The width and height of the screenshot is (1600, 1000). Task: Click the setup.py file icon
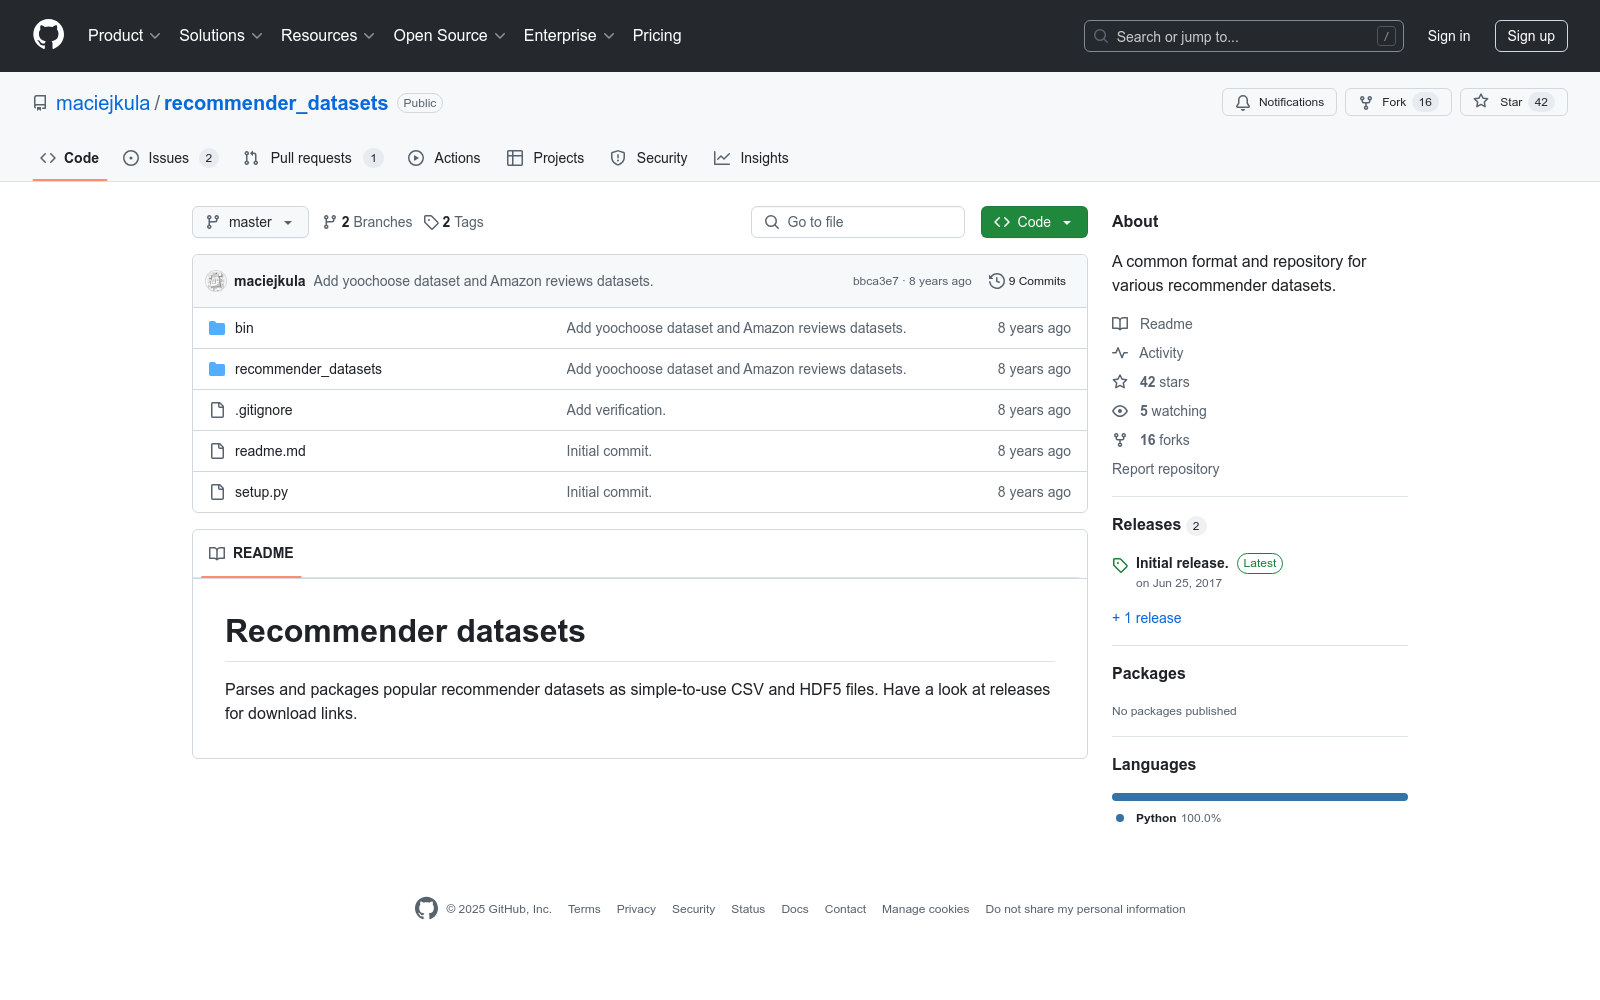coord(217,492)
